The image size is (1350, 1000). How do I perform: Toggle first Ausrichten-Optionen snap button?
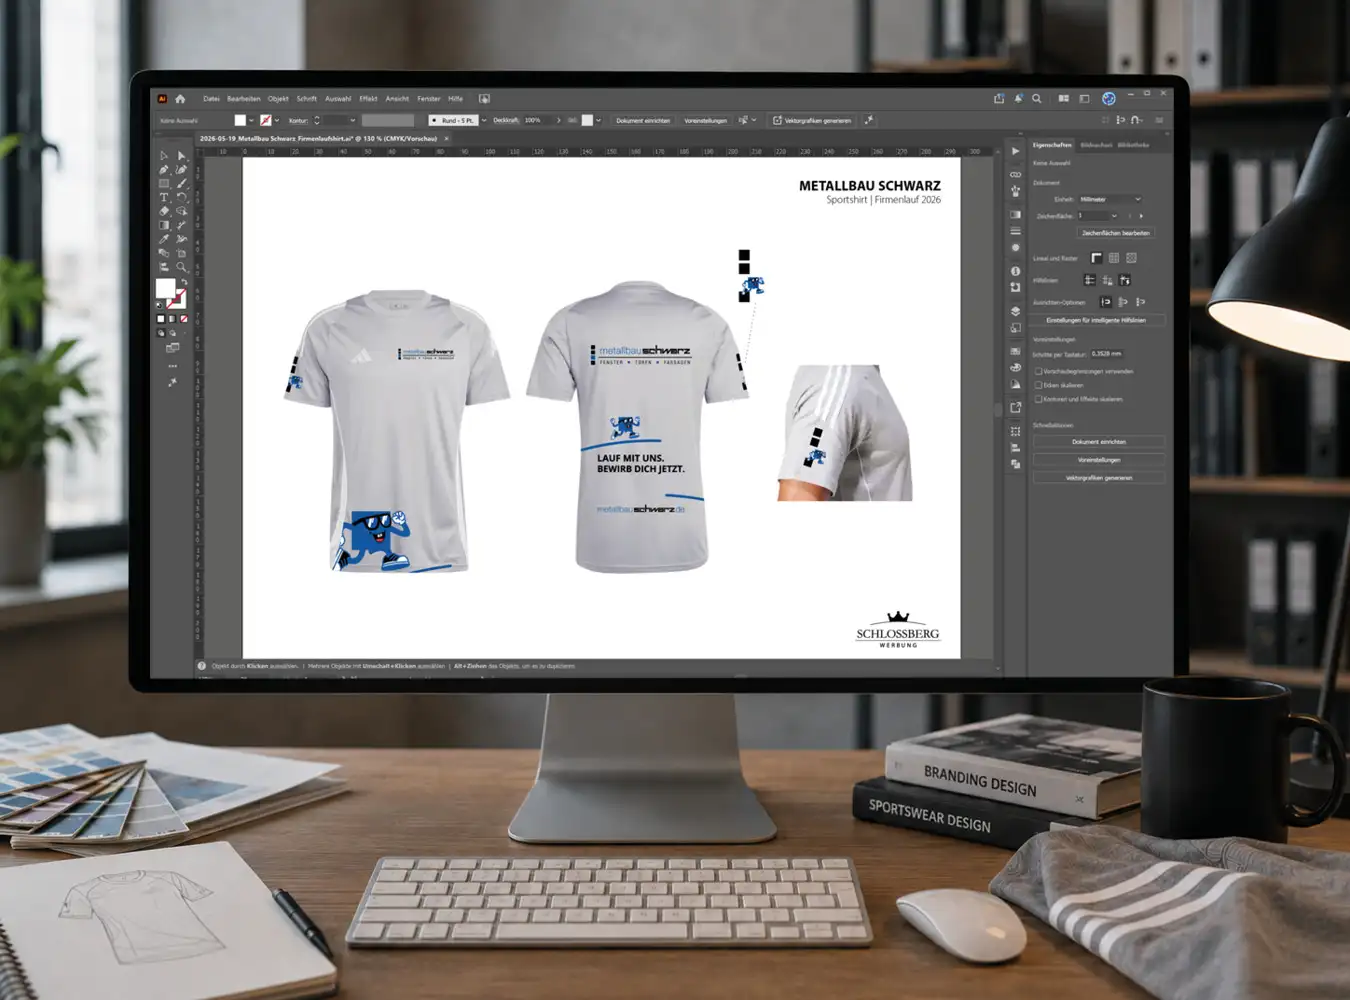(x=1105, y=302)
